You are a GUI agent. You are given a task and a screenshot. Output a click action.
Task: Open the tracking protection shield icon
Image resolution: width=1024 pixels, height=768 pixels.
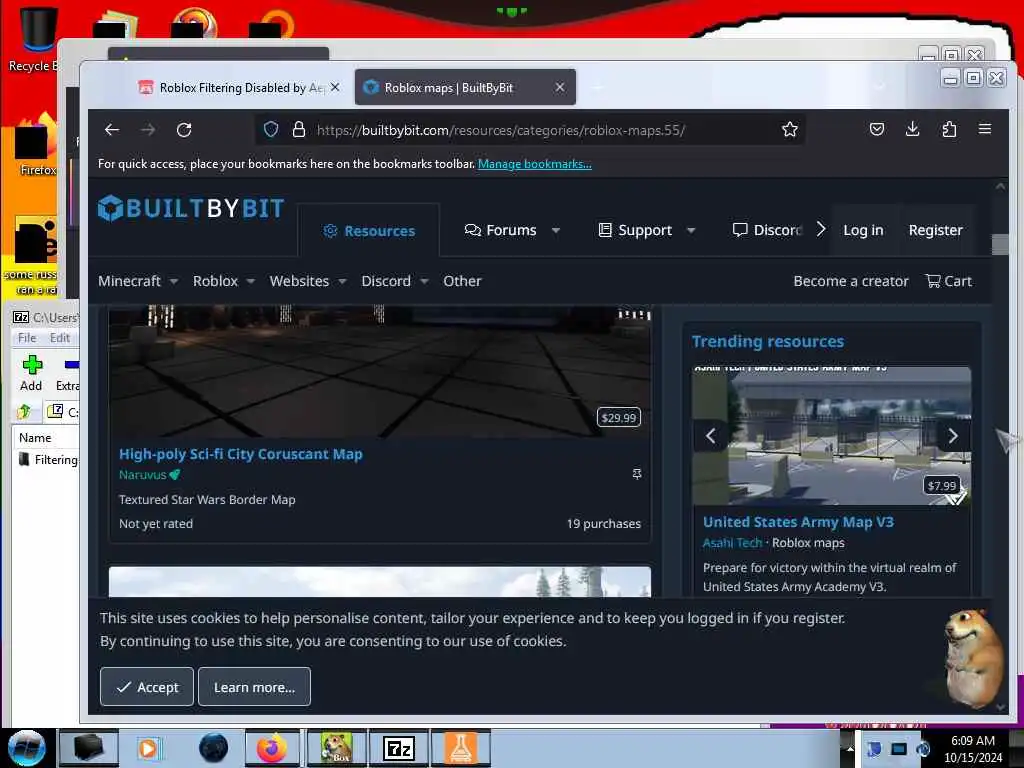tap(271, 130)
